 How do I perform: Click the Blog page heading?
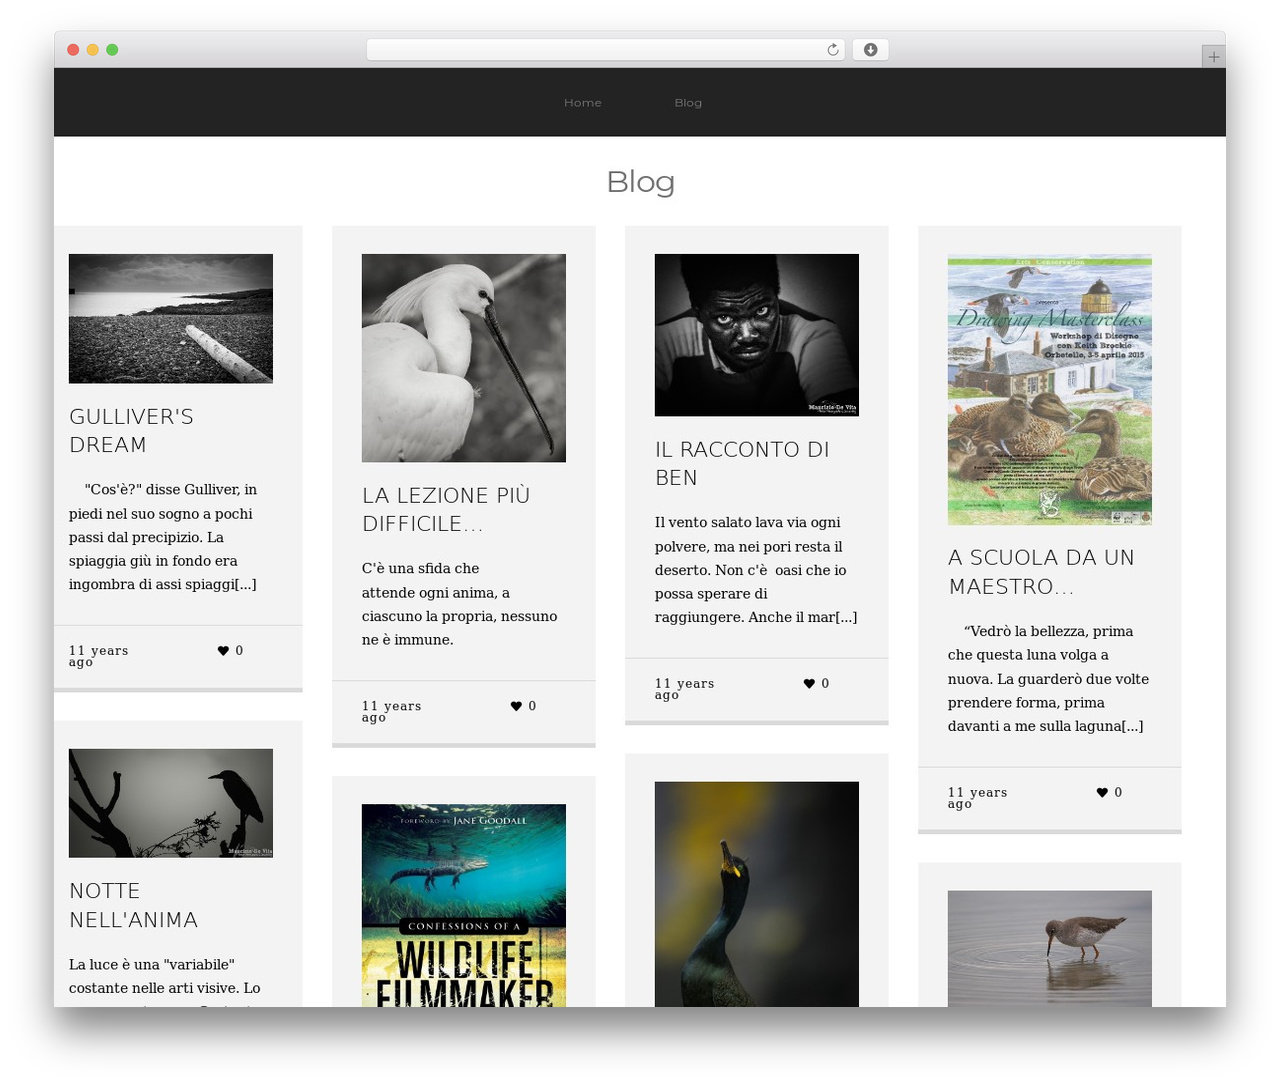(640, 182)
